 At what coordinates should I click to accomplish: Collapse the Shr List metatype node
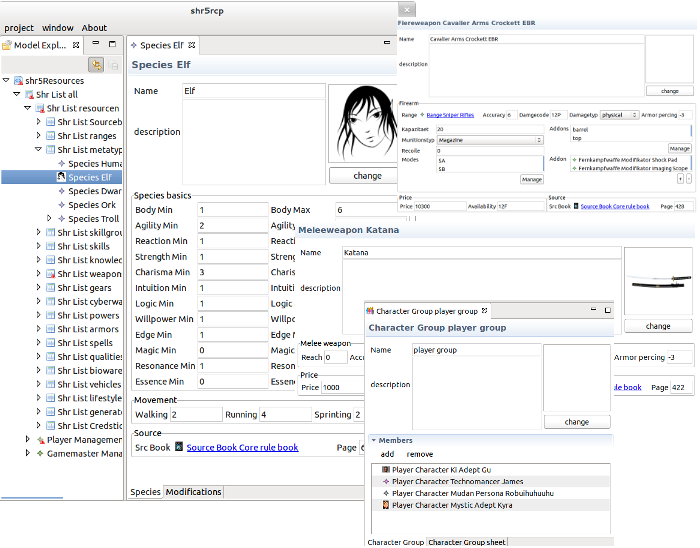[38, 149]
